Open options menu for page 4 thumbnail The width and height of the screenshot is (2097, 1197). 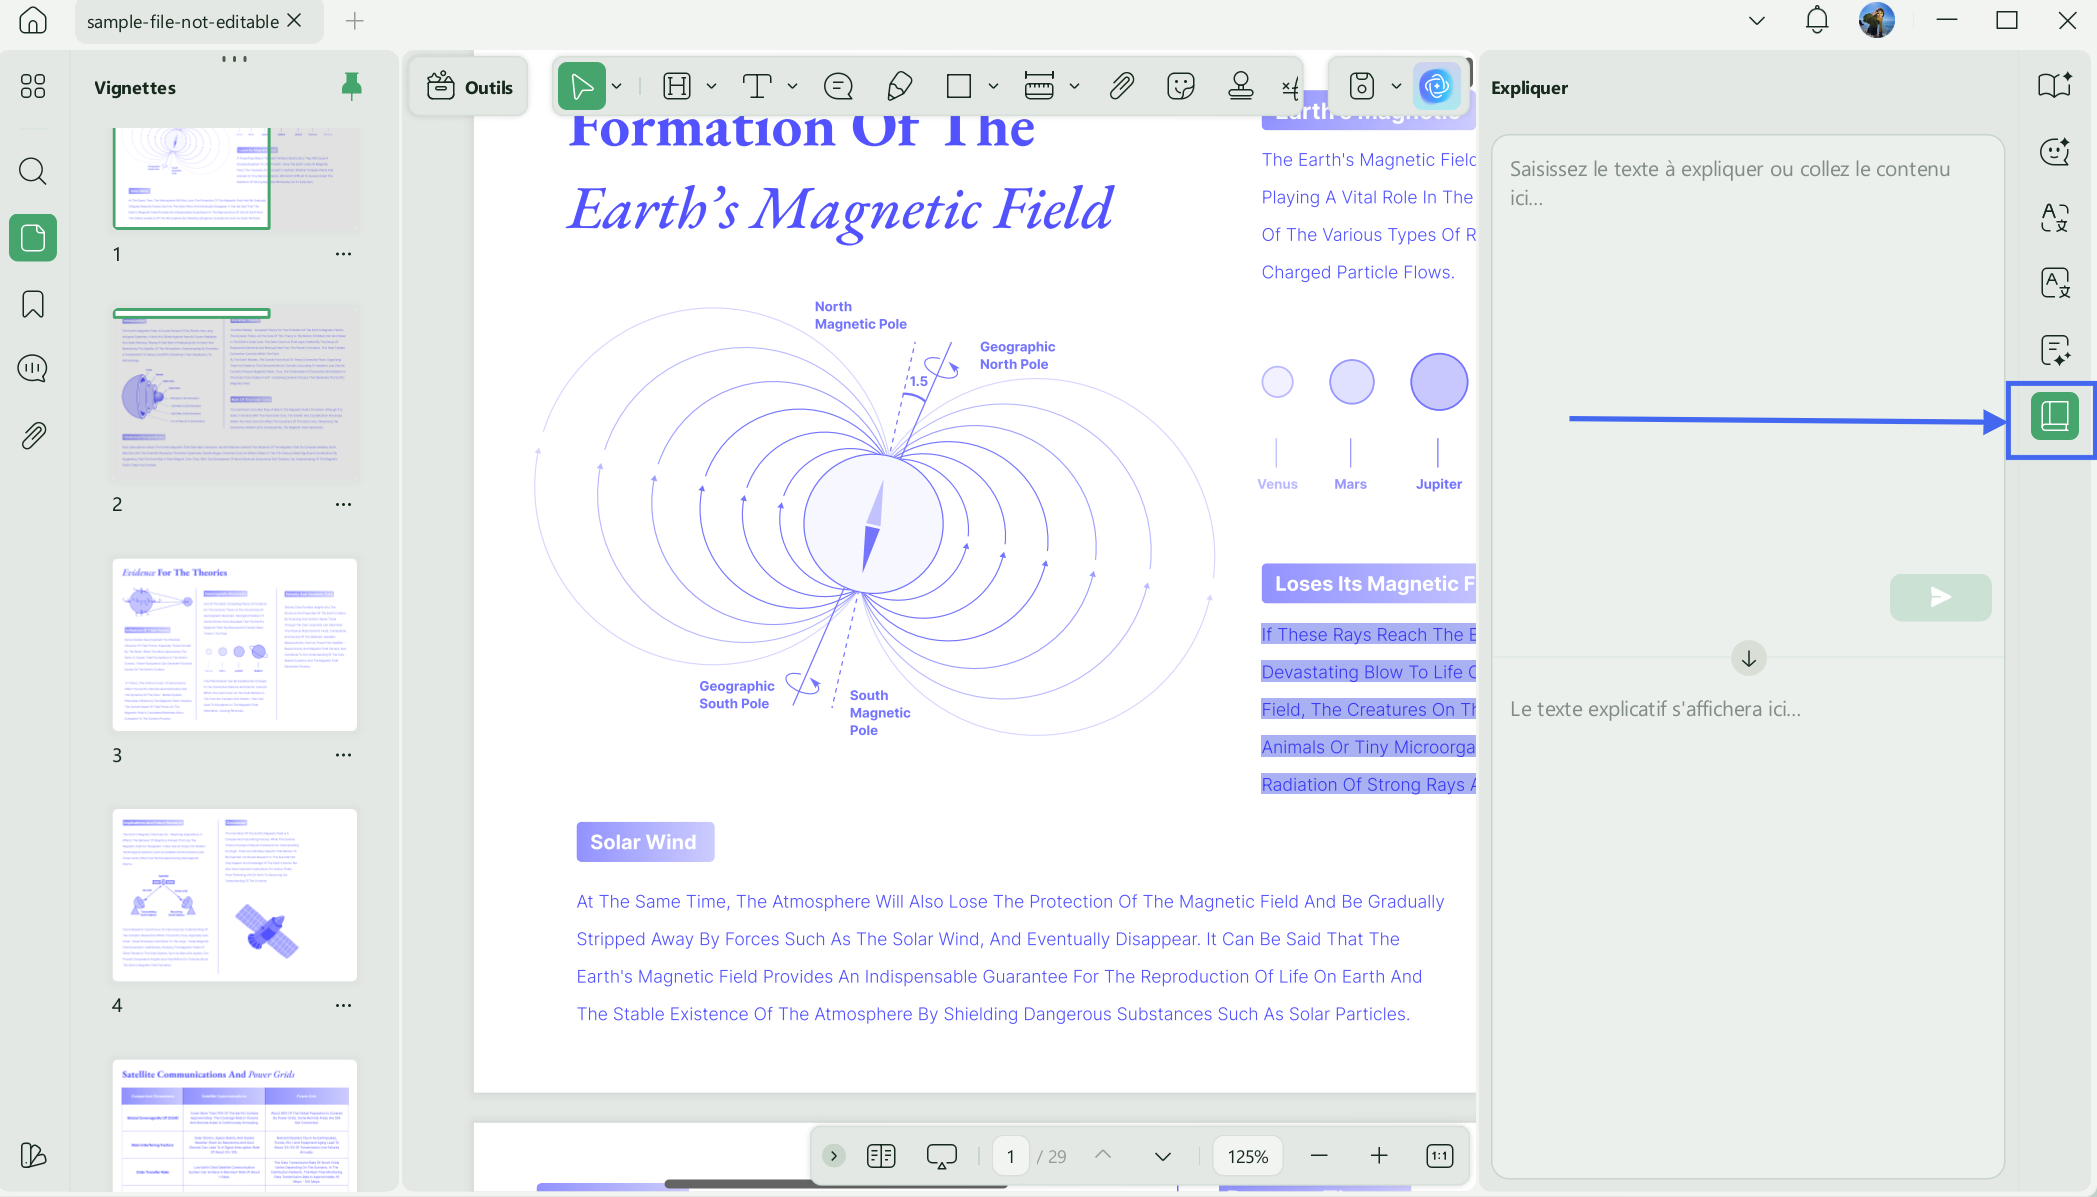click(x=343, y=1005)
